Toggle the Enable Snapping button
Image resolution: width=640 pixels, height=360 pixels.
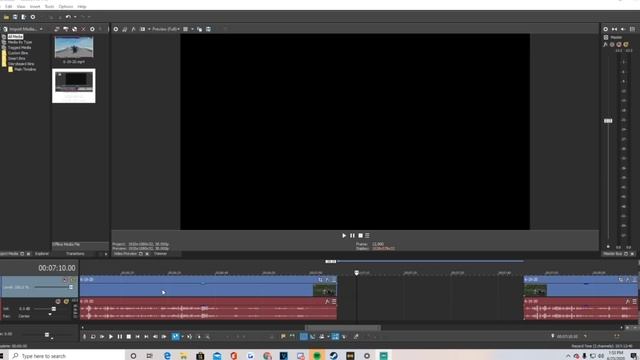tap(304, 337)
